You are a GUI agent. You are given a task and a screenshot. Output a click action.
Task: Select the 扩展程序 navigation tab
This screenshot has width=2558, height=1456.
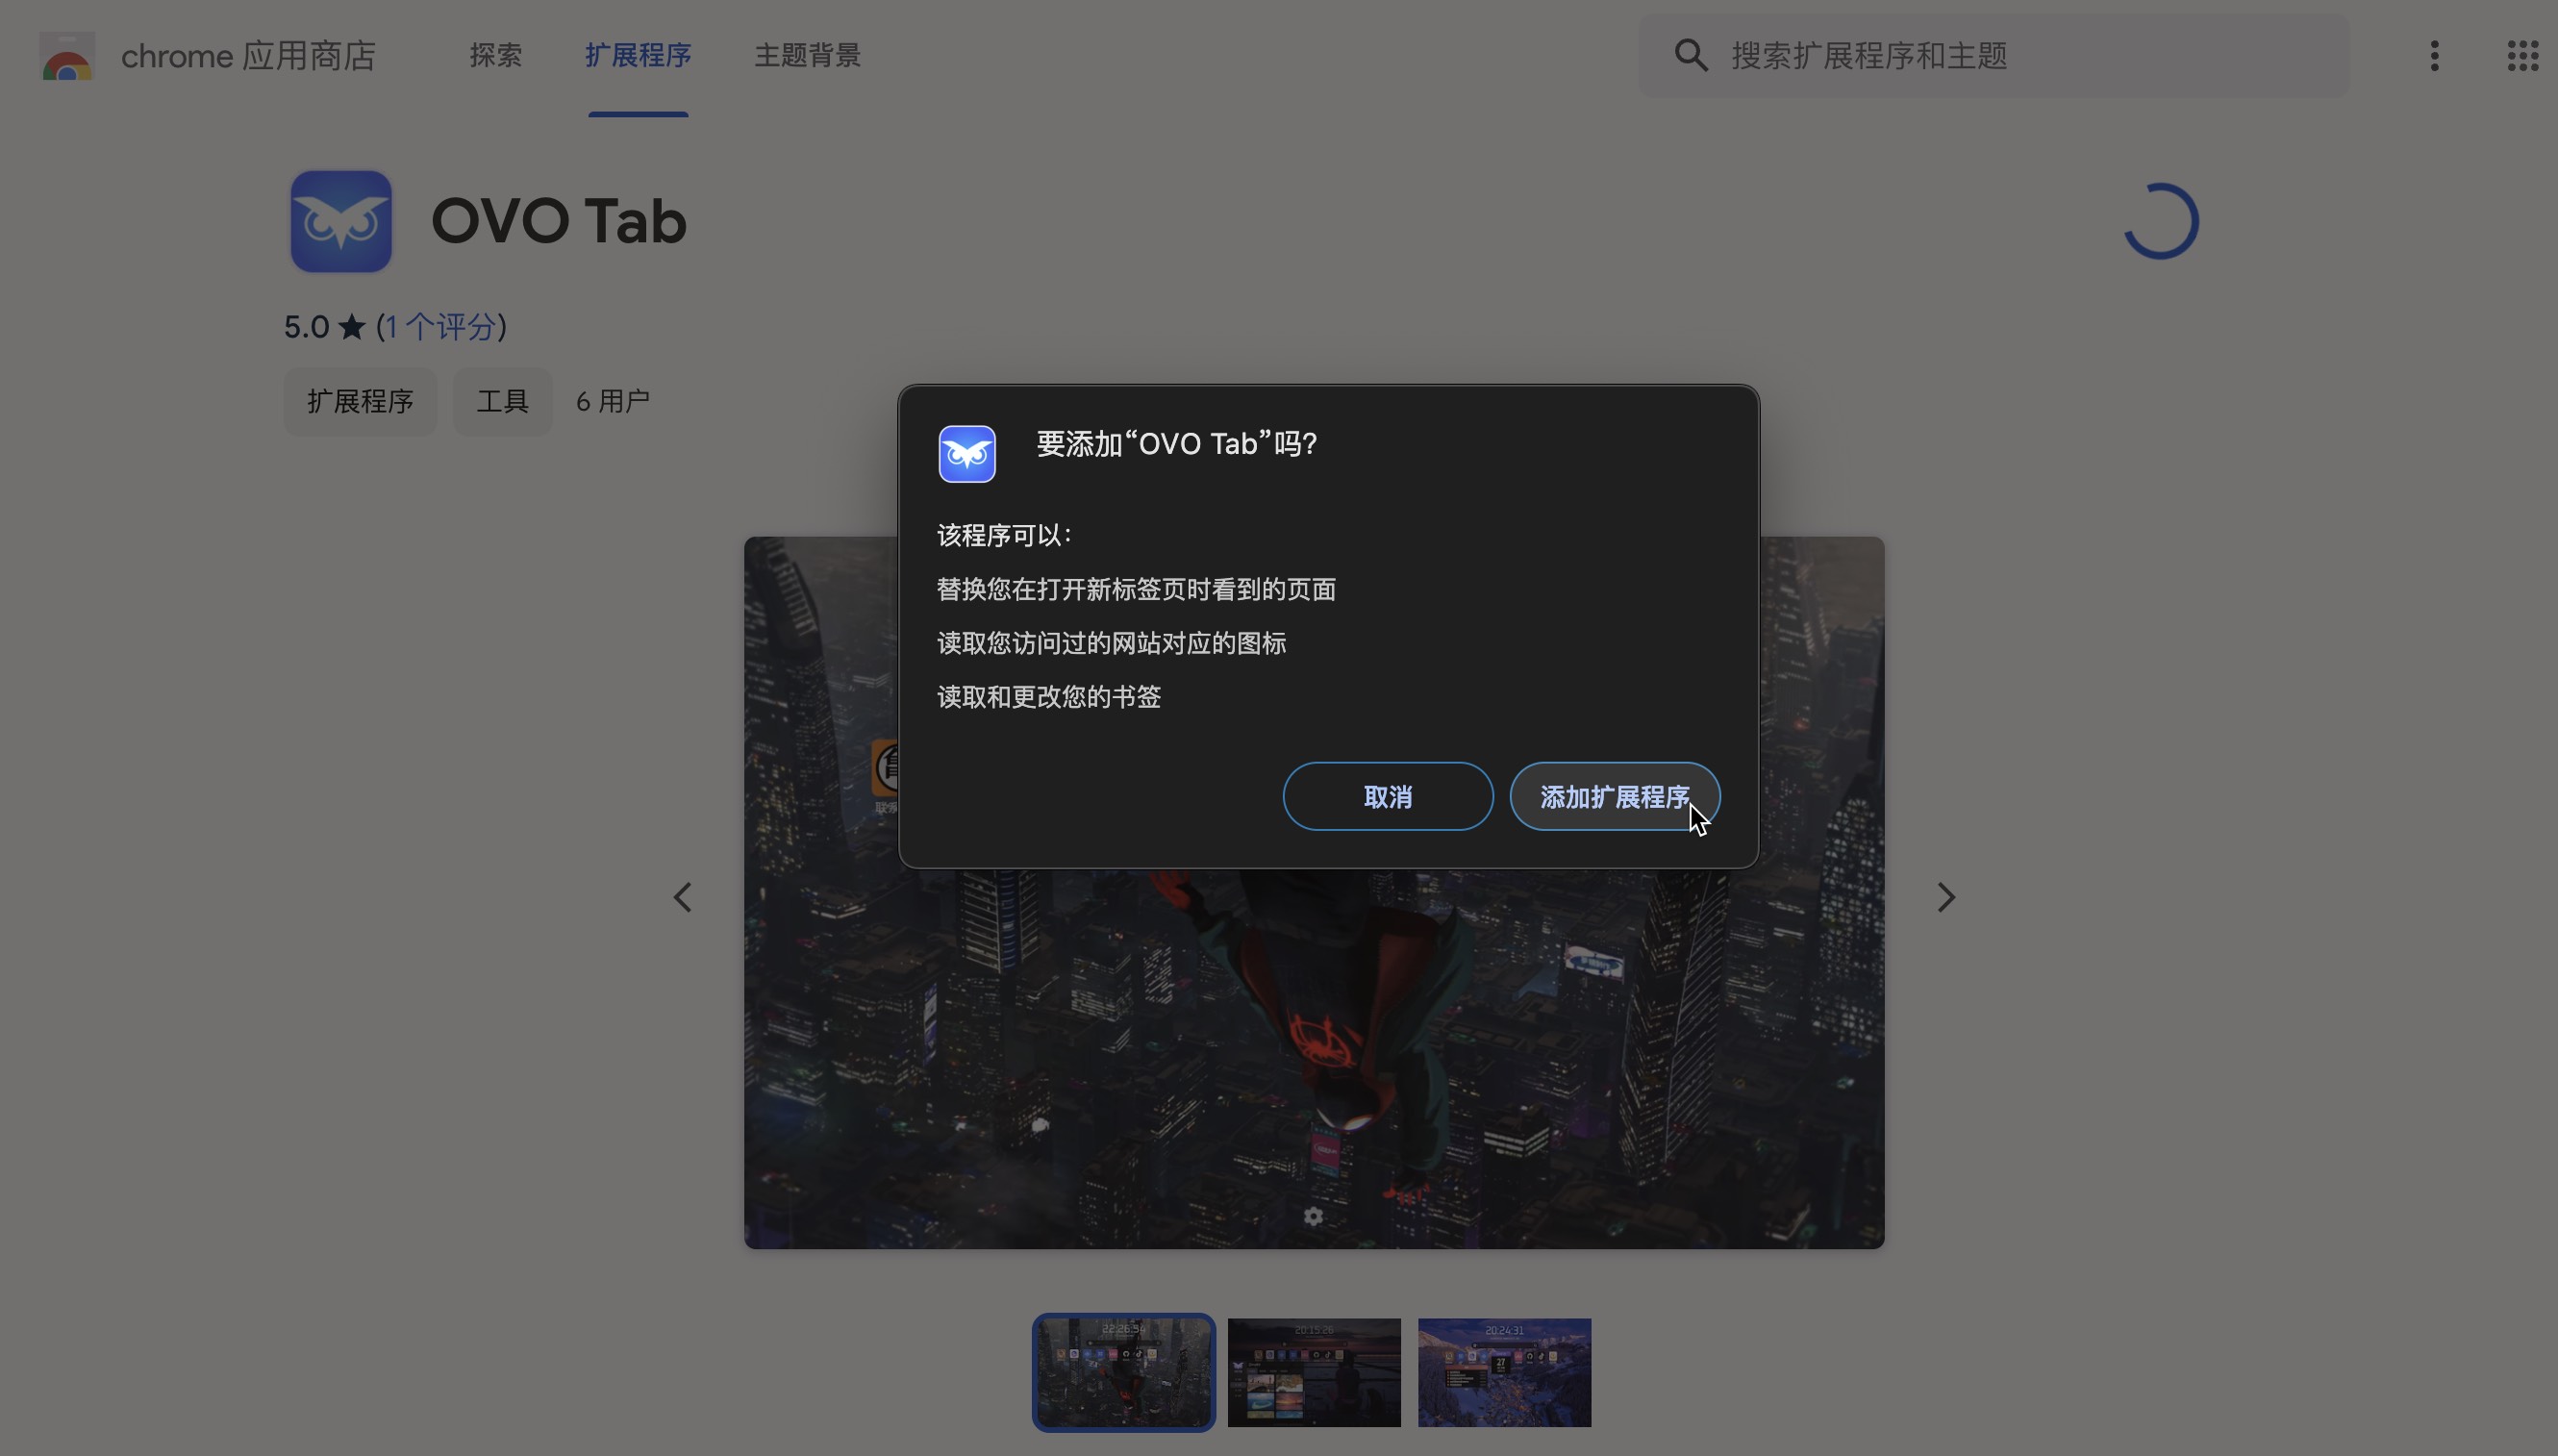[638, 56]
